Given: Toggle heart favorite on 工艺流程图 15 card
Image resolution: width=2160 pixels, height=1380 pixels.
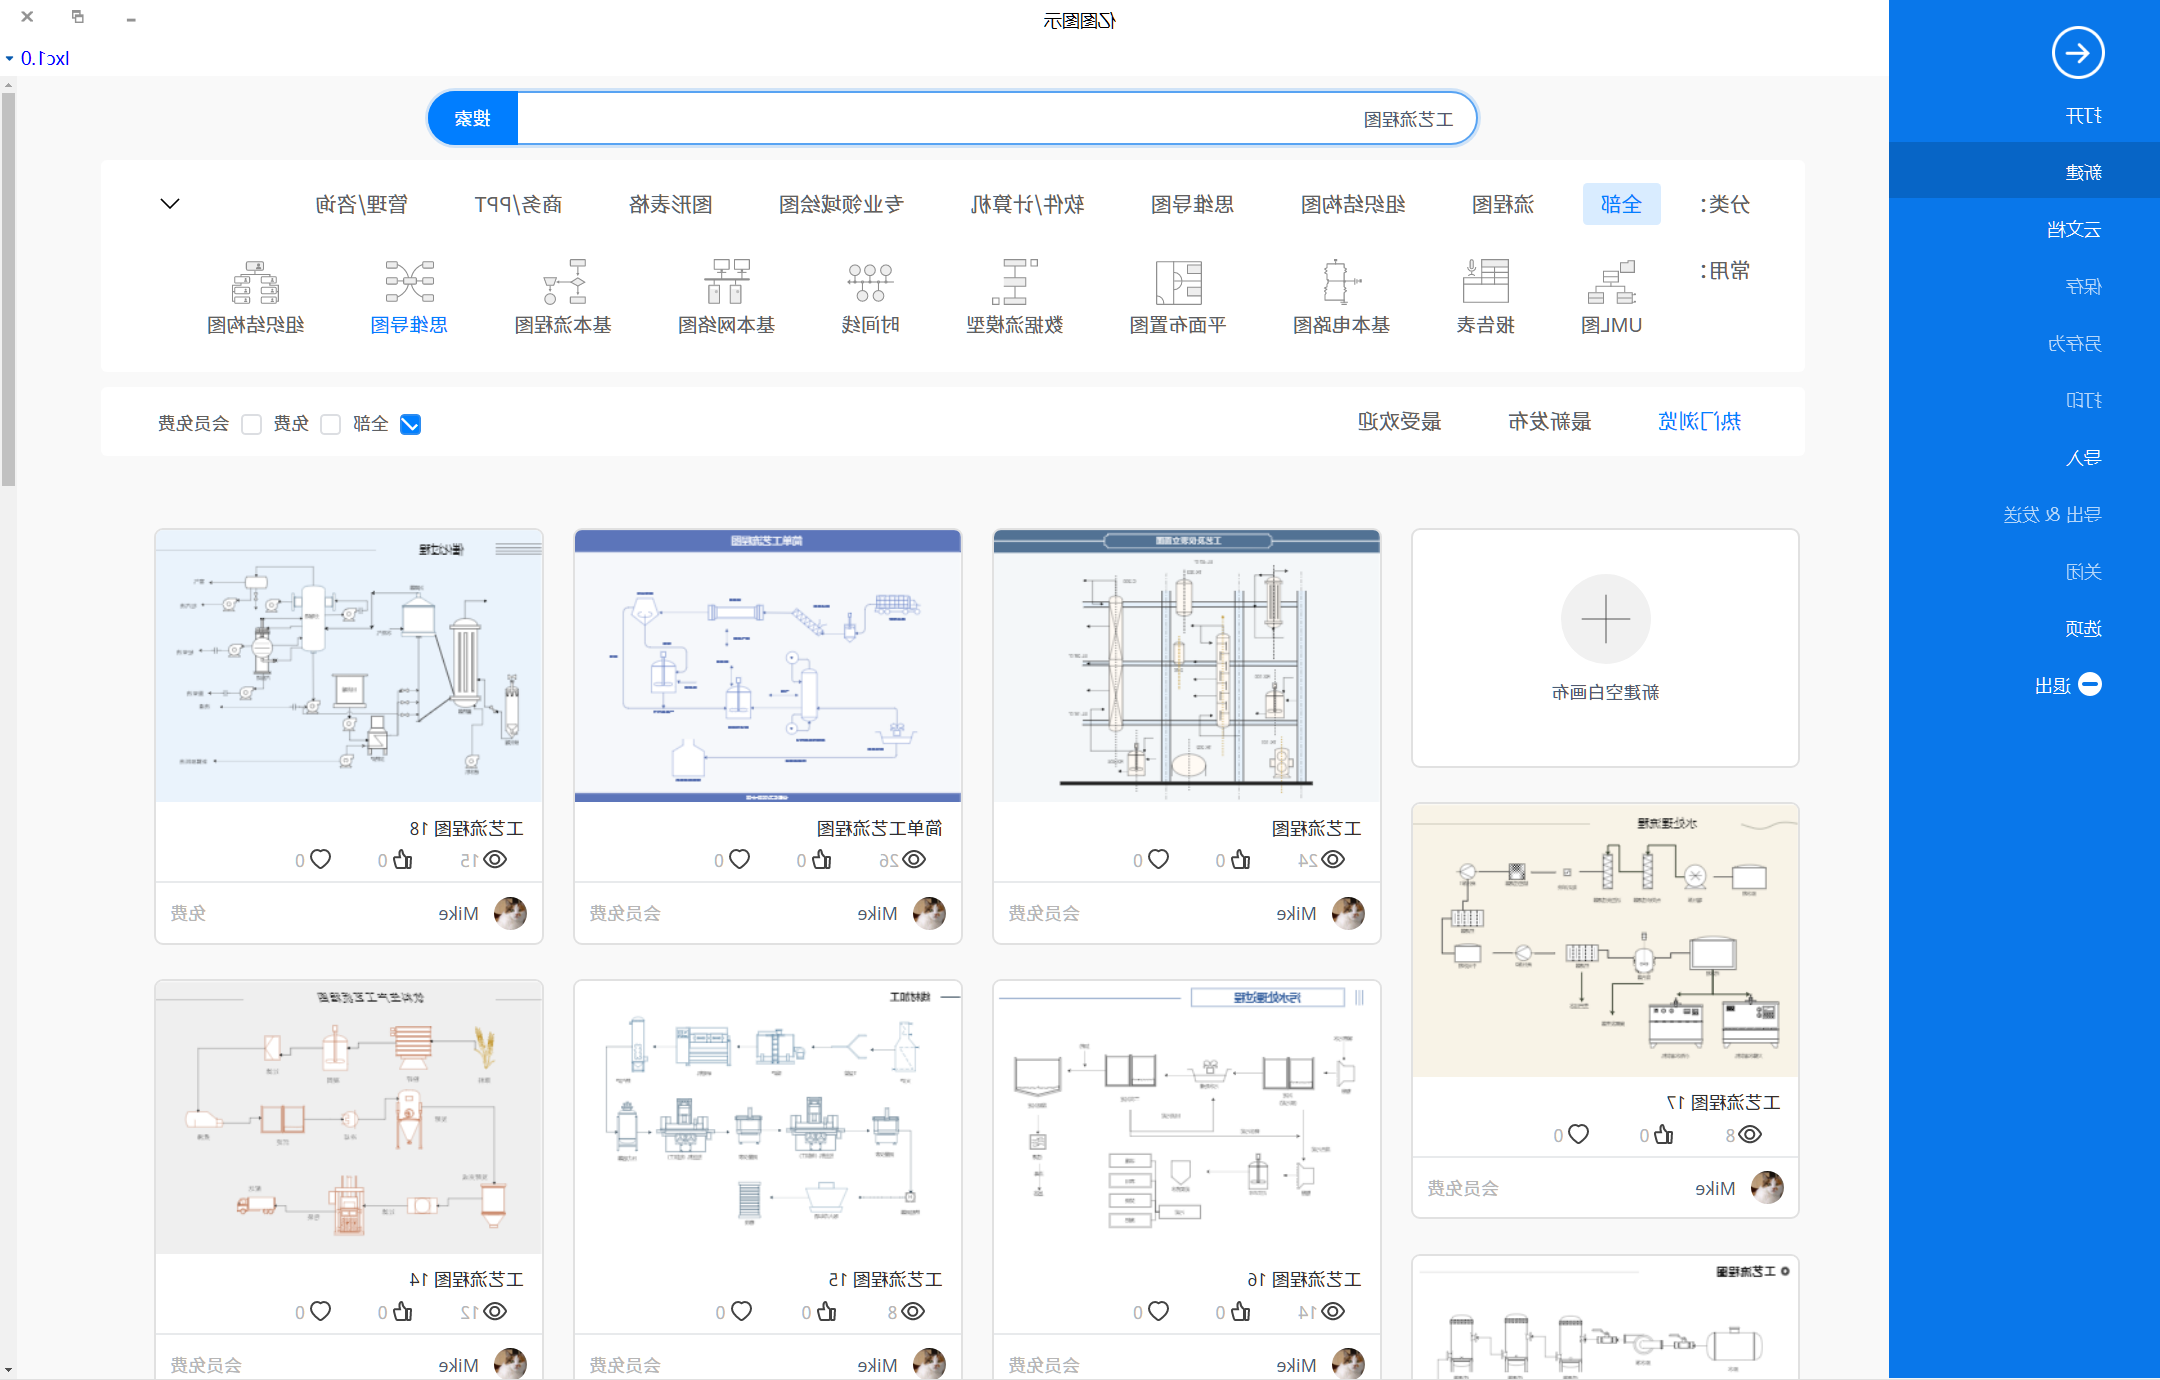Looking at the screenshot, I should (740, 1311).
